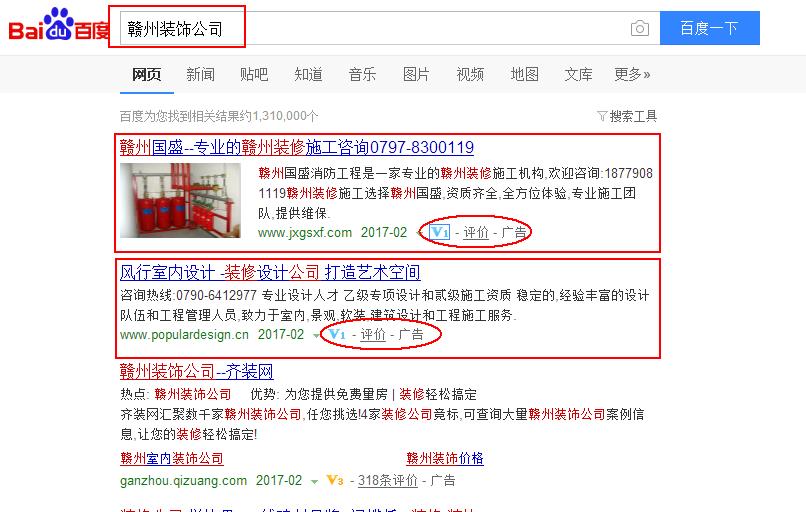The width and height of the screenshot is (806, 512).
Task: Expand dropdown arrow after jxgsxf.com date
Action: pos(419,234)
